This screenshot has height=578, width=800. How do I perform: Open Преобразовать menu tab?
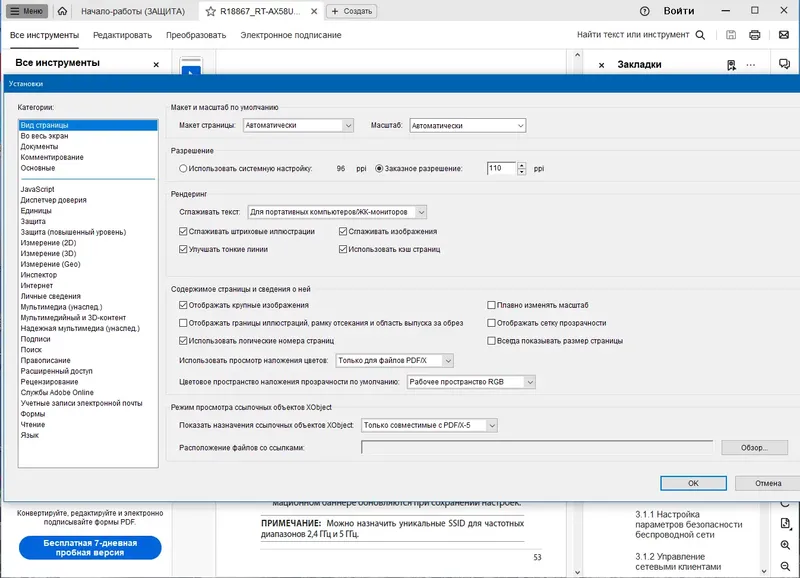[196, 35]
